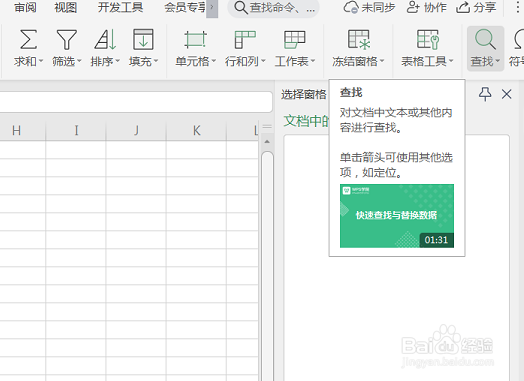Viewport: 524px width, 381px height.
Task: Click the Collaborate (协作) button
Action: [426, 7]
